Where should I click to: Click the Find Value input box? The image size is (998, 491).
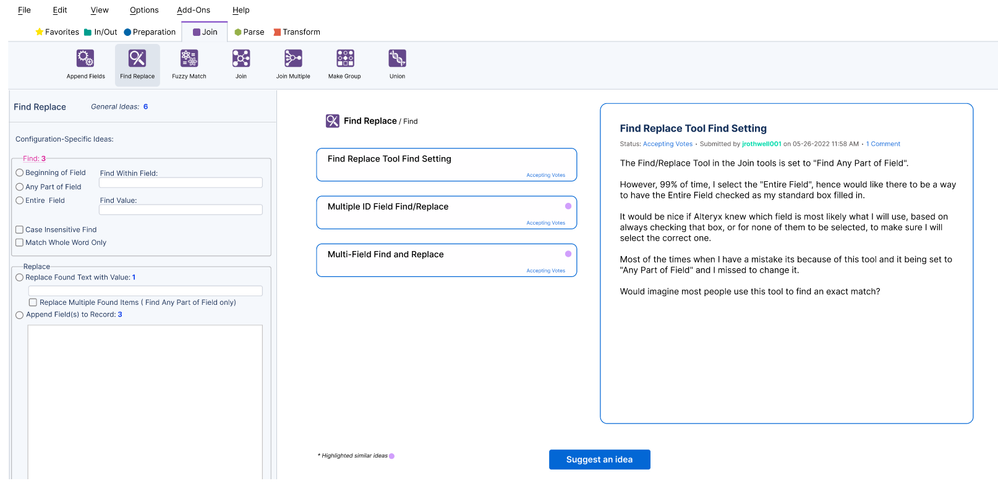coord(181,210)
